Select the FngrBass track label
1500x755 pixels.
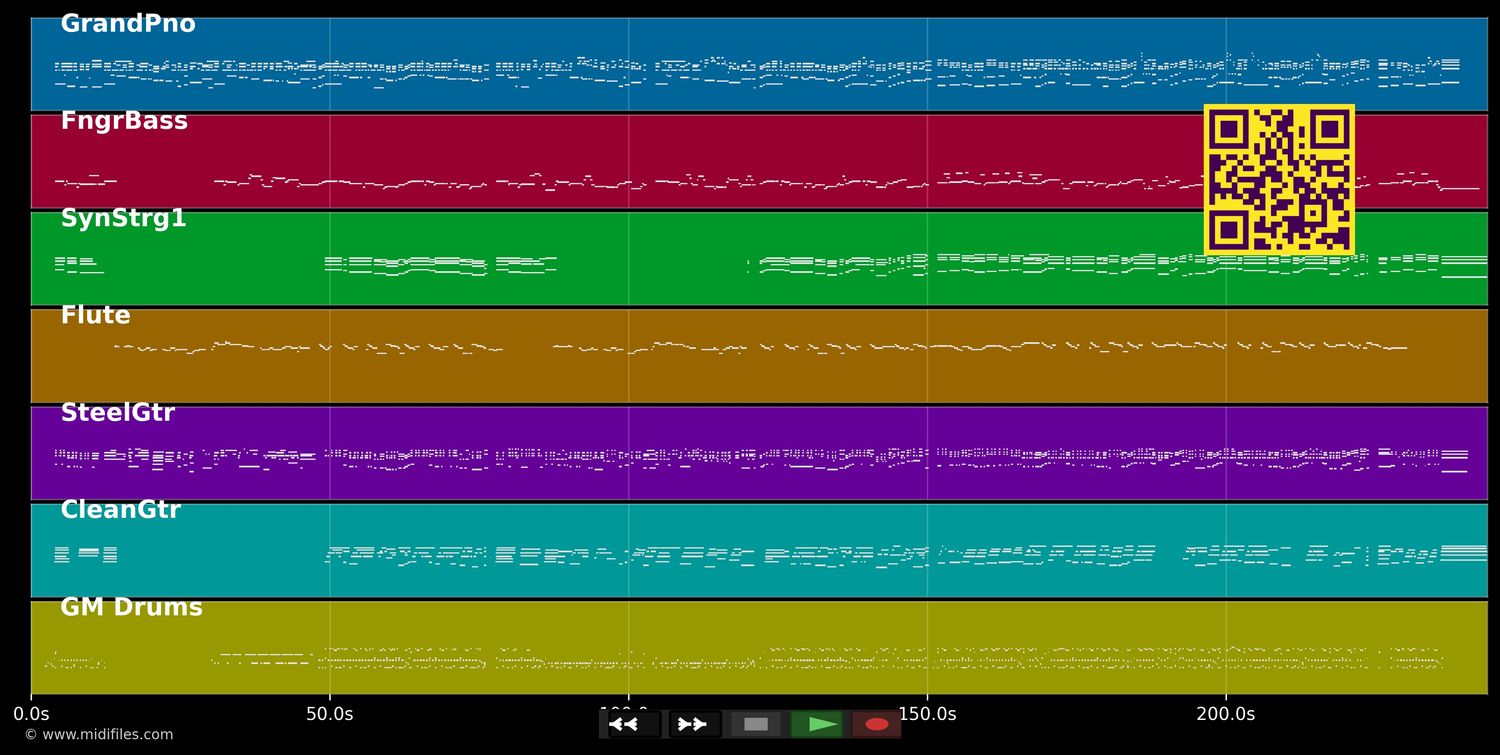pyautogui.click(x=124, y=122)
